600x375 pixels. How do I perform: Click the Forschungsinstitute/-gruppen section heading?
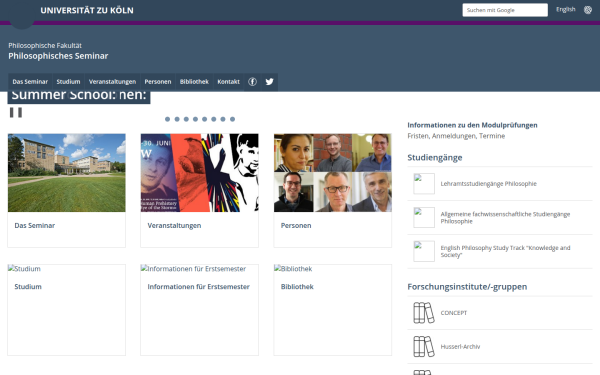467,287
